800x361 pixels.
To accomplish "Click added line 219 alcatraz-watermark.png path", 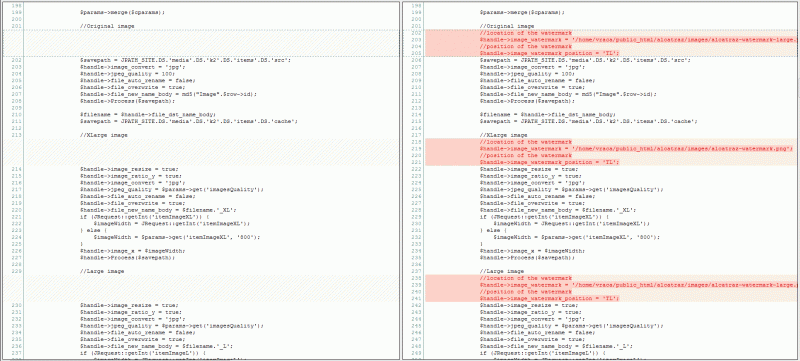I will click(x=636, y=148).
